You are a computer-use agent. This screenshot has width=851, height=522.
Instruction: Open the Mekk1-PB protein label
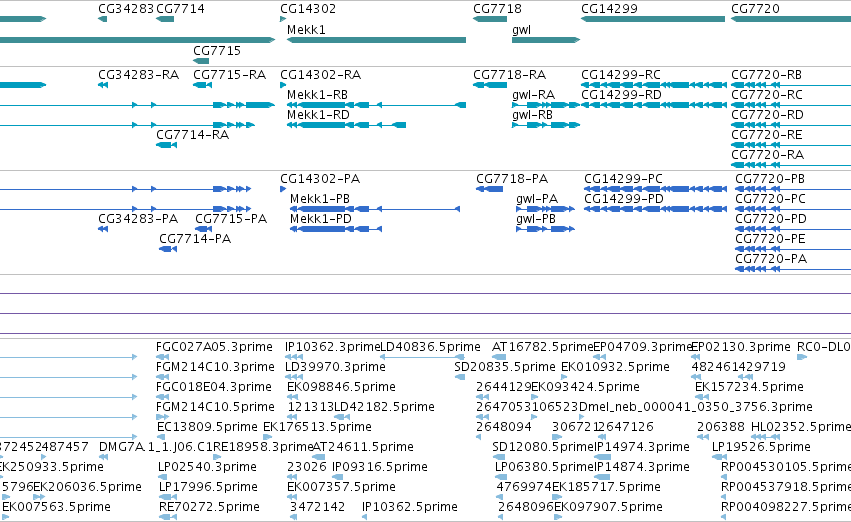320,199
